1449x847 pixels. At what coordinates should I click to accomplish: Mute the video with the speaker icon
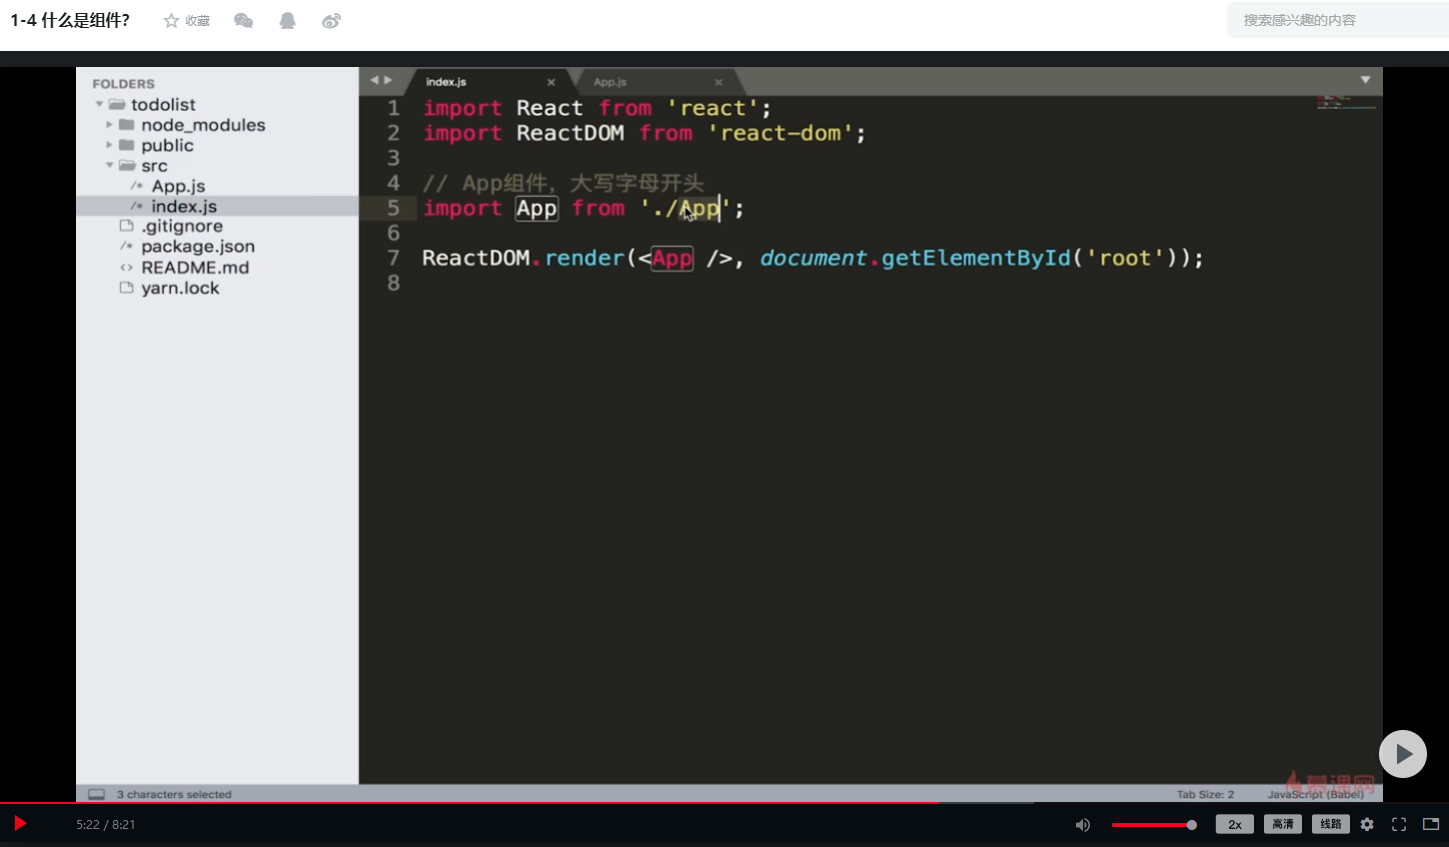click(1082, 825)
